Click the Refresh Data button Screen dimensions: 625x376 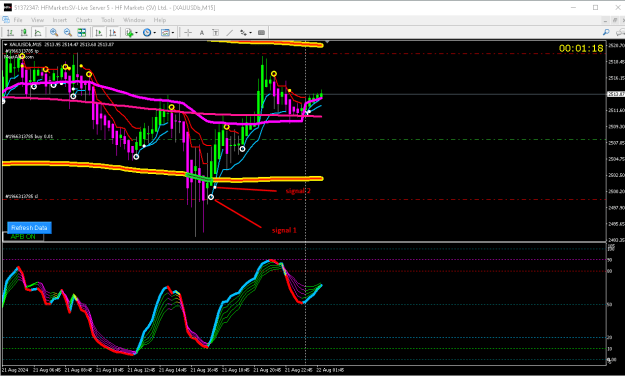pyautogui.click(x=29, y=228)
